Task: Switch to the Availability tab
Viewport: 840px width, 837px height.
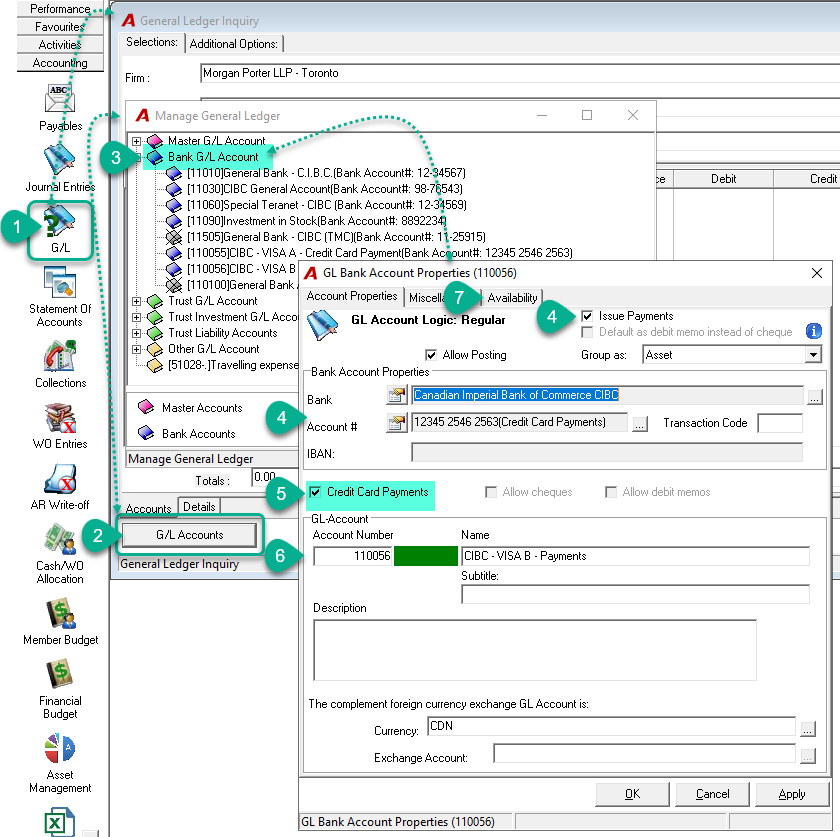Action: (x=512, y=298)
